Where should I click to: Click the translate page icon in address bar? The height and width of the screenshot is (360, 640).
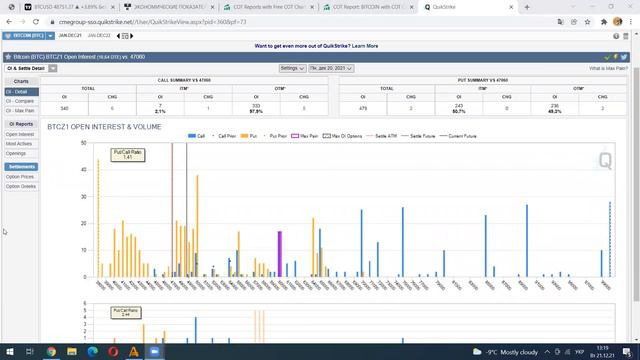point(560,22)
